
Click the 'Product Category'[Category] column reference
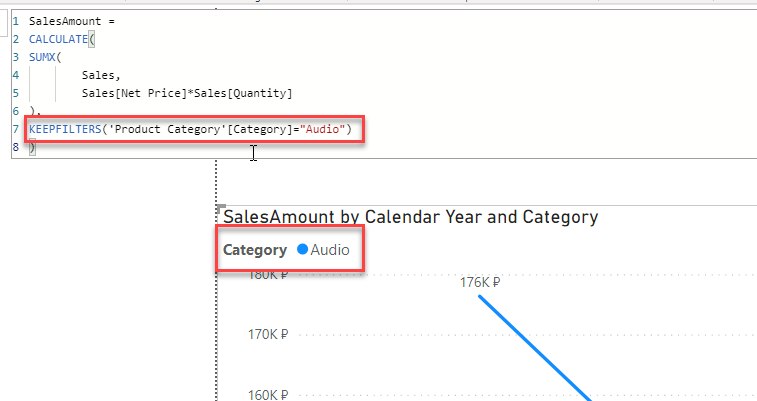(x=200, y=129)
